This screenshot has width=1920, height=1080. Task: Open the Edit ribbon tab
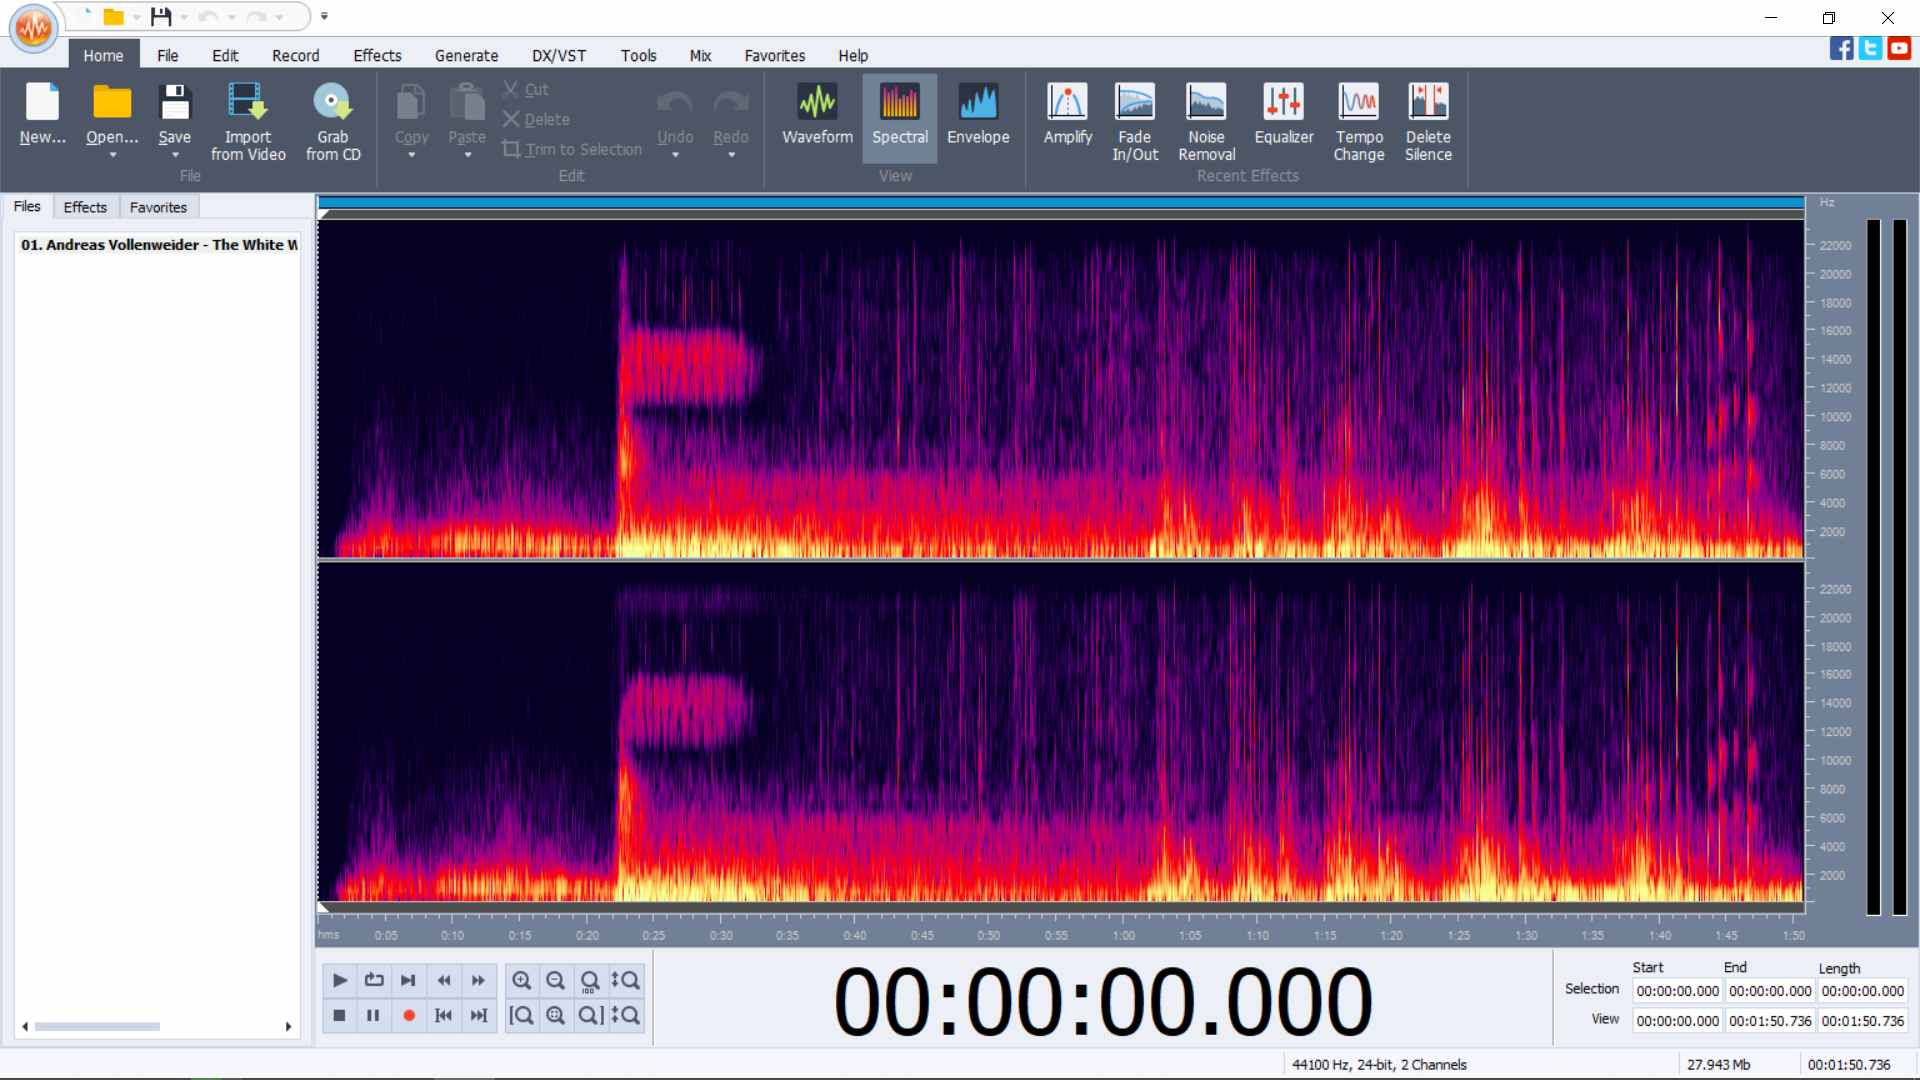pos(225,56)
